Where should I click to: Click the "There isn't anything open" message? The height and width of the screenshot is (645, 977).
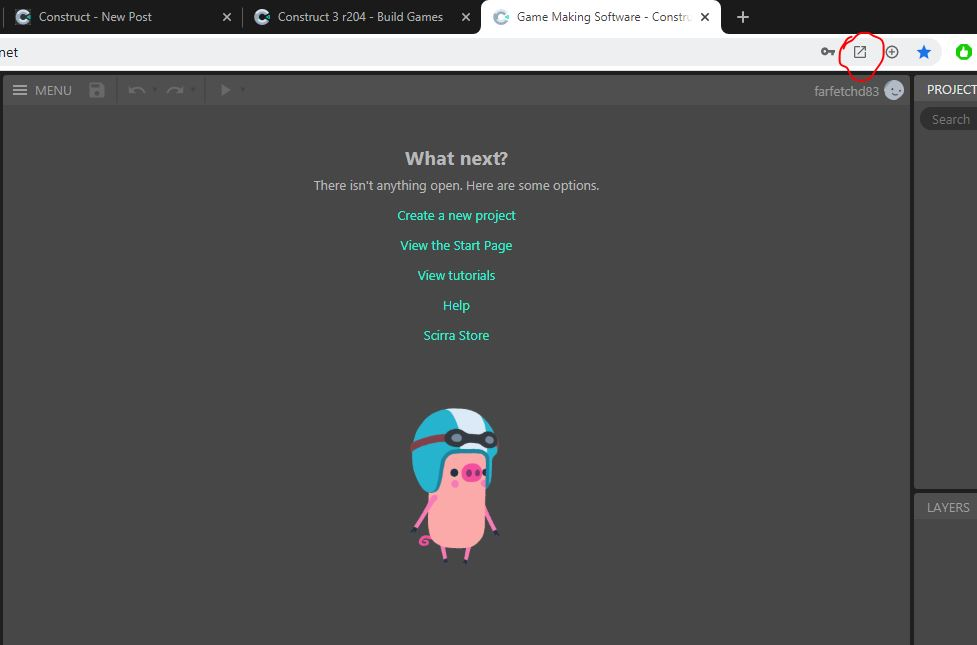pos(456,186)
